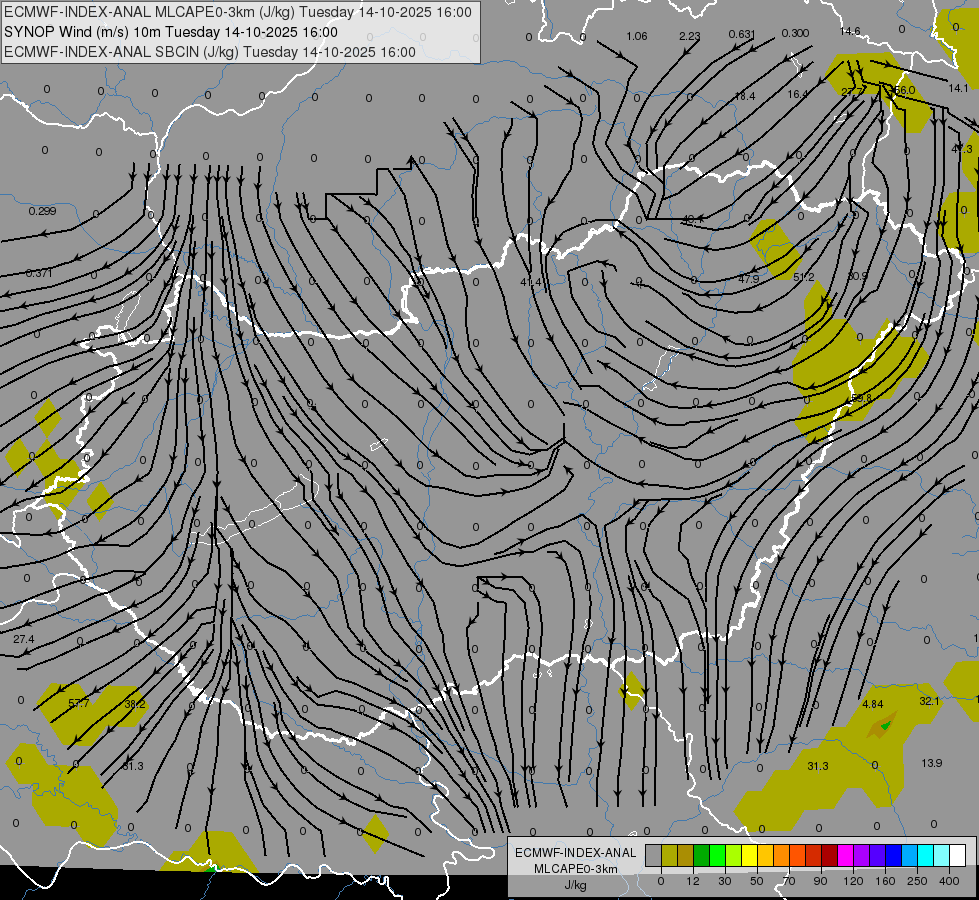Click the pure blue legend swatch right of the 160 tick
The width and height of the screenshot is (979, 900).
(x=893, y=856)
